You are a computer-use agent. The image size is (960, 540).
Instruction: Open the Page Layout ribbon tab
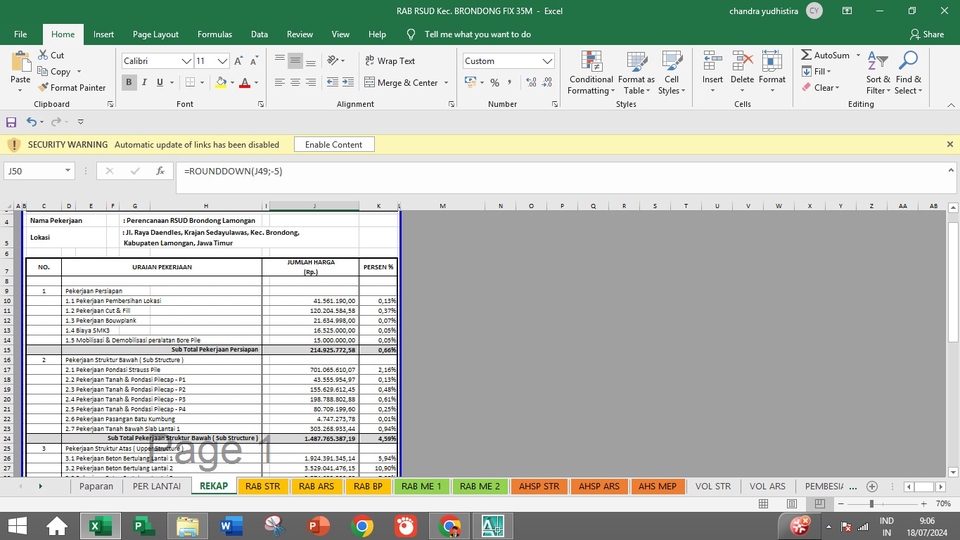click(155, 34)
